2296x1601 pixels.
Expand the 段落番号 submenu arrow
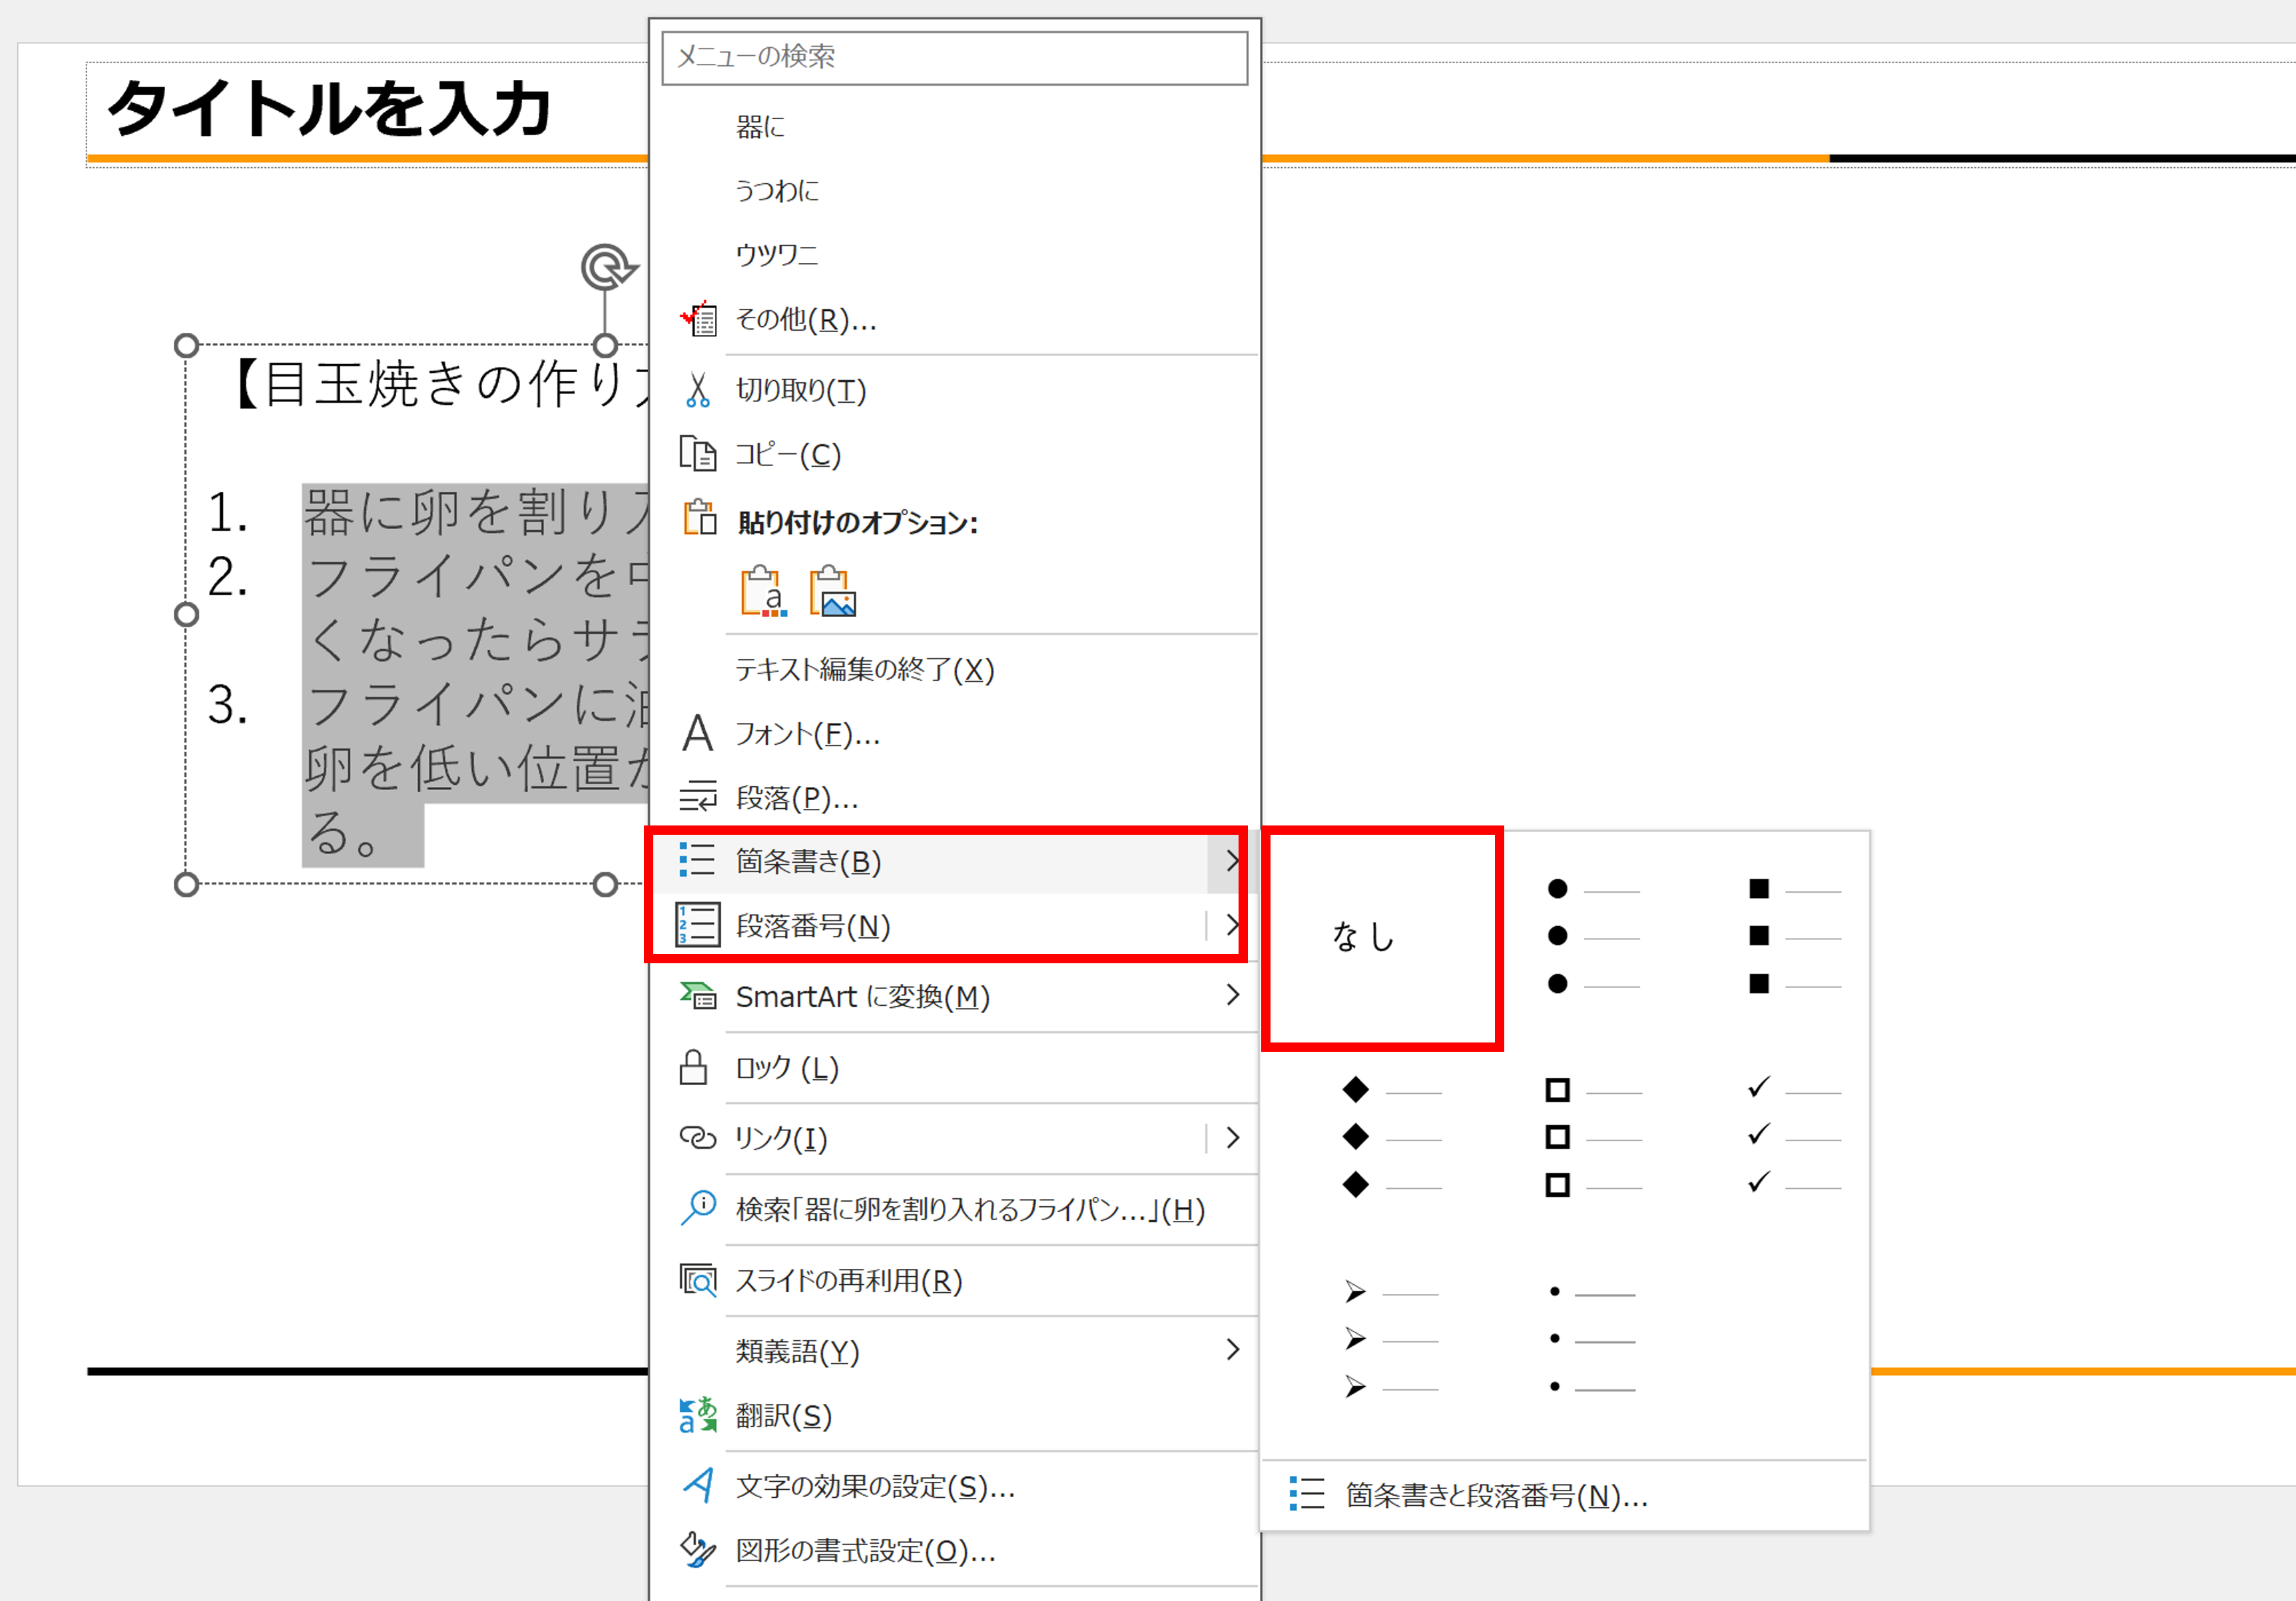click(x=1233, y=925)
